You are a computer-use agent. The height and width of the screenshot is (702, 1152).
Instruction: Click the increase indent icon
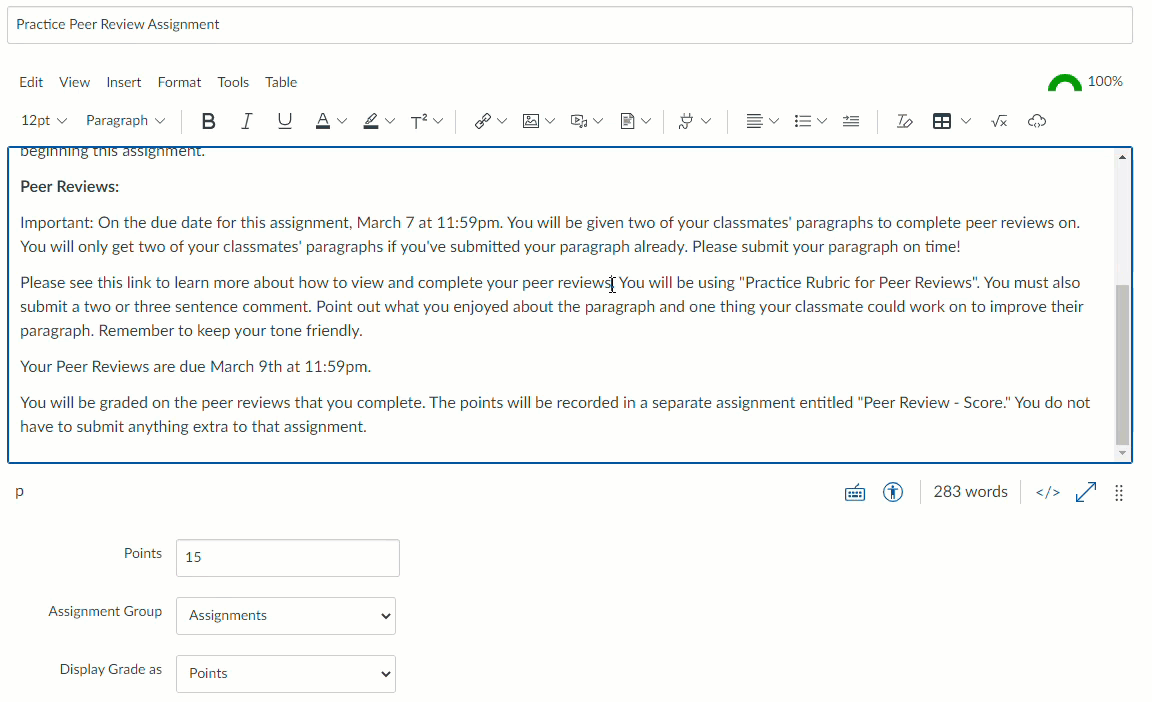851,121
